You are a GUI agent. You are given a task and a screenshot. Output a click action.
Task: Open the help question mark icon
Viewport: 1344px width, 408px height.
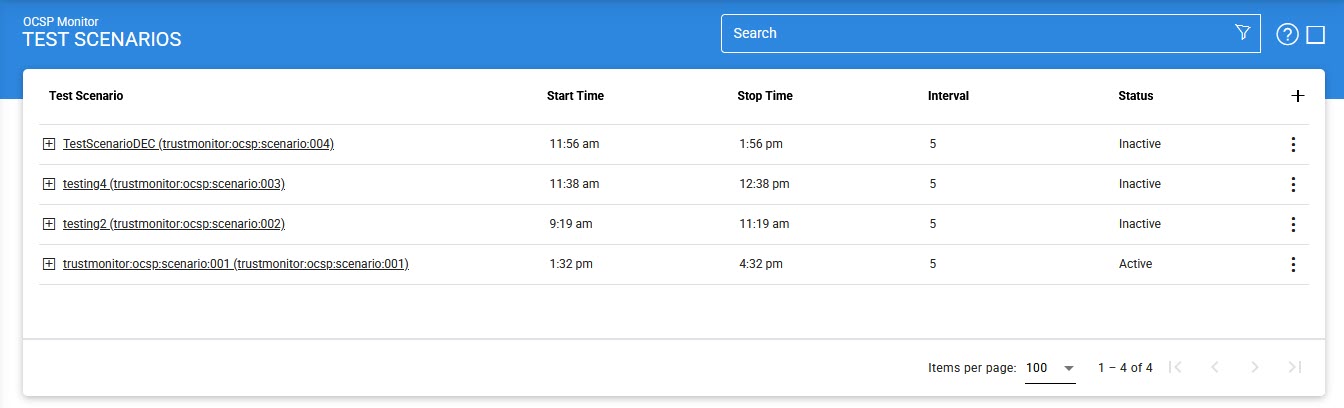[x=1287, y=35]
